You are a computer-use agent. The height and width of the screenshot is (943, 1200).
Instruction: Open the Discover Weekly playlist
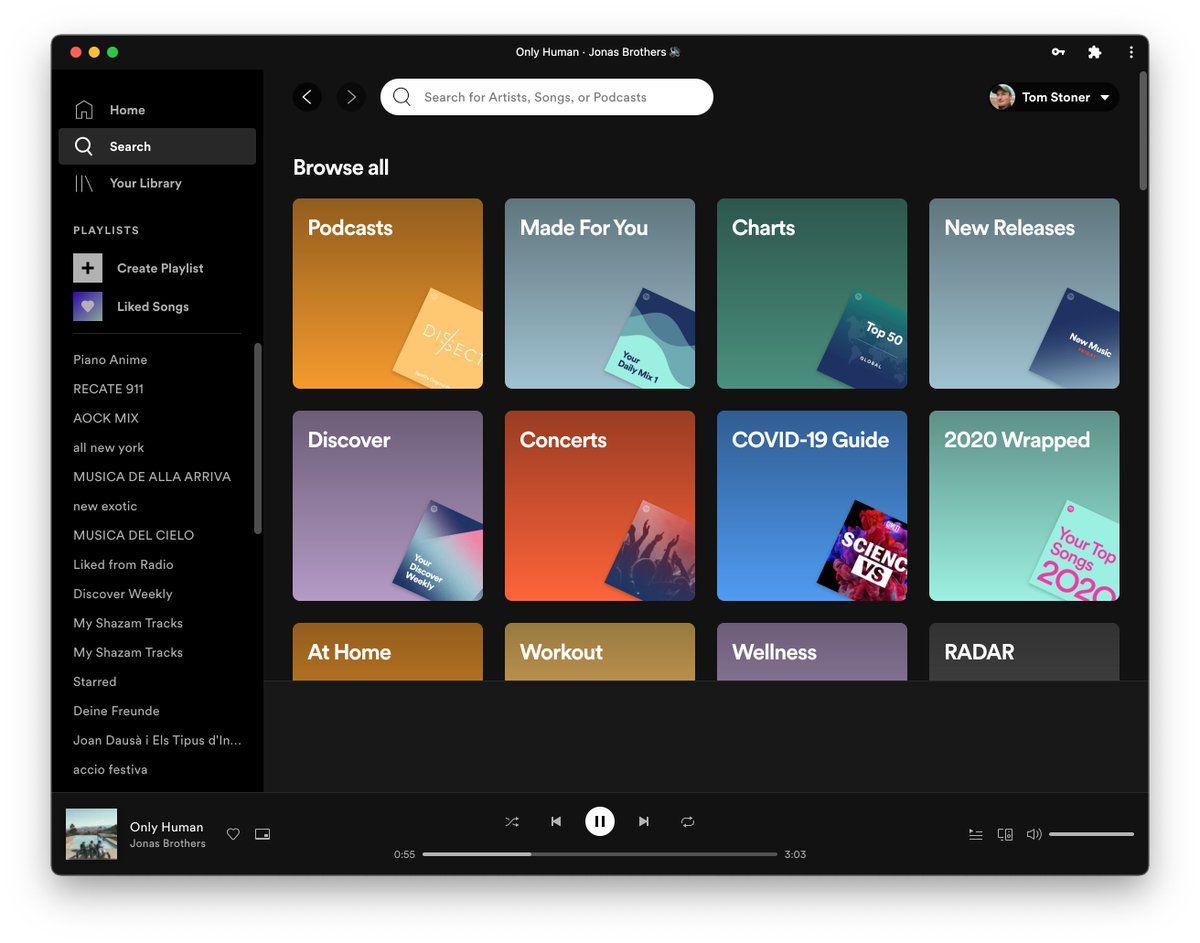pyautogui.click(x=123, y=594)
